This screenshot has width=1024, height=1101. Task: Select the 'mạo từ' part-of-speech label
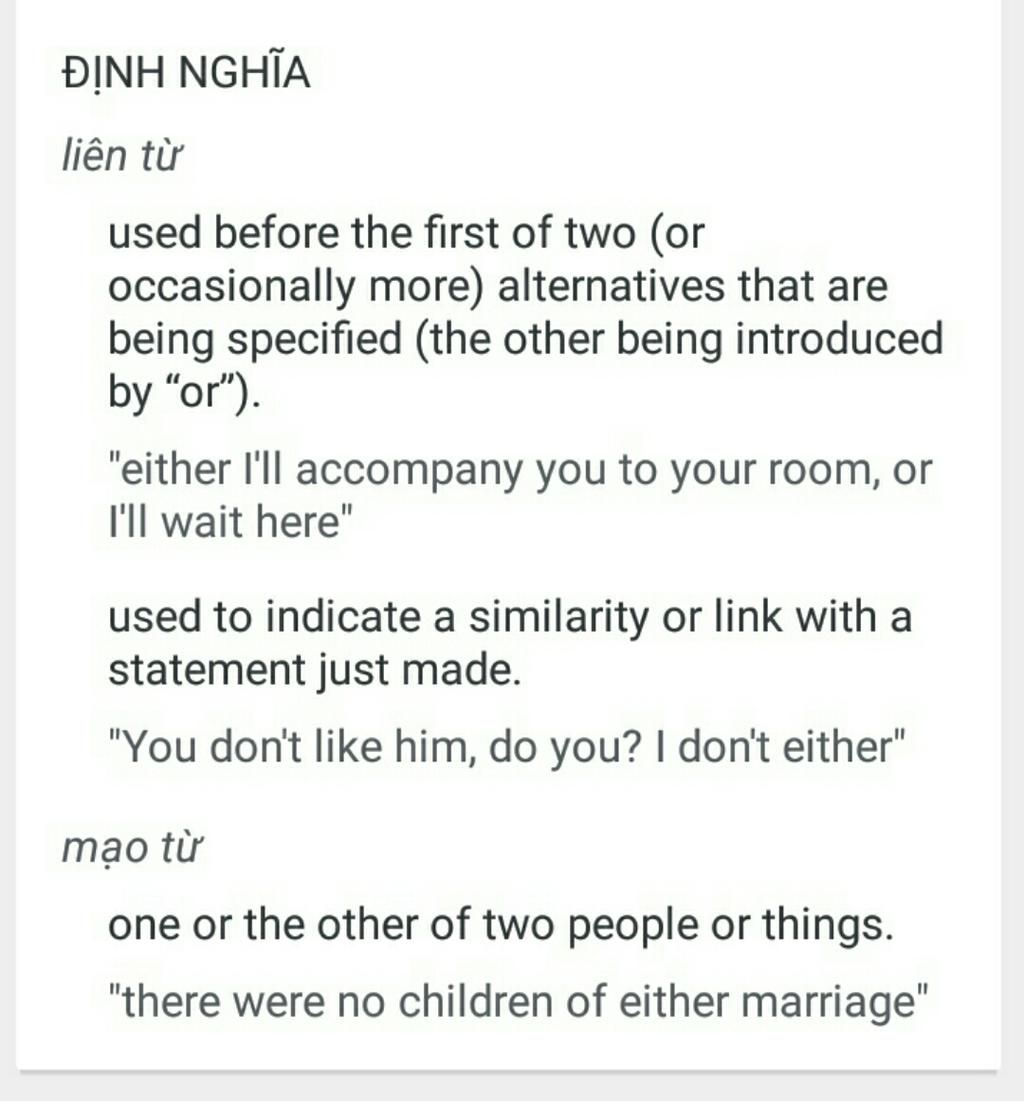click(131, 848)
